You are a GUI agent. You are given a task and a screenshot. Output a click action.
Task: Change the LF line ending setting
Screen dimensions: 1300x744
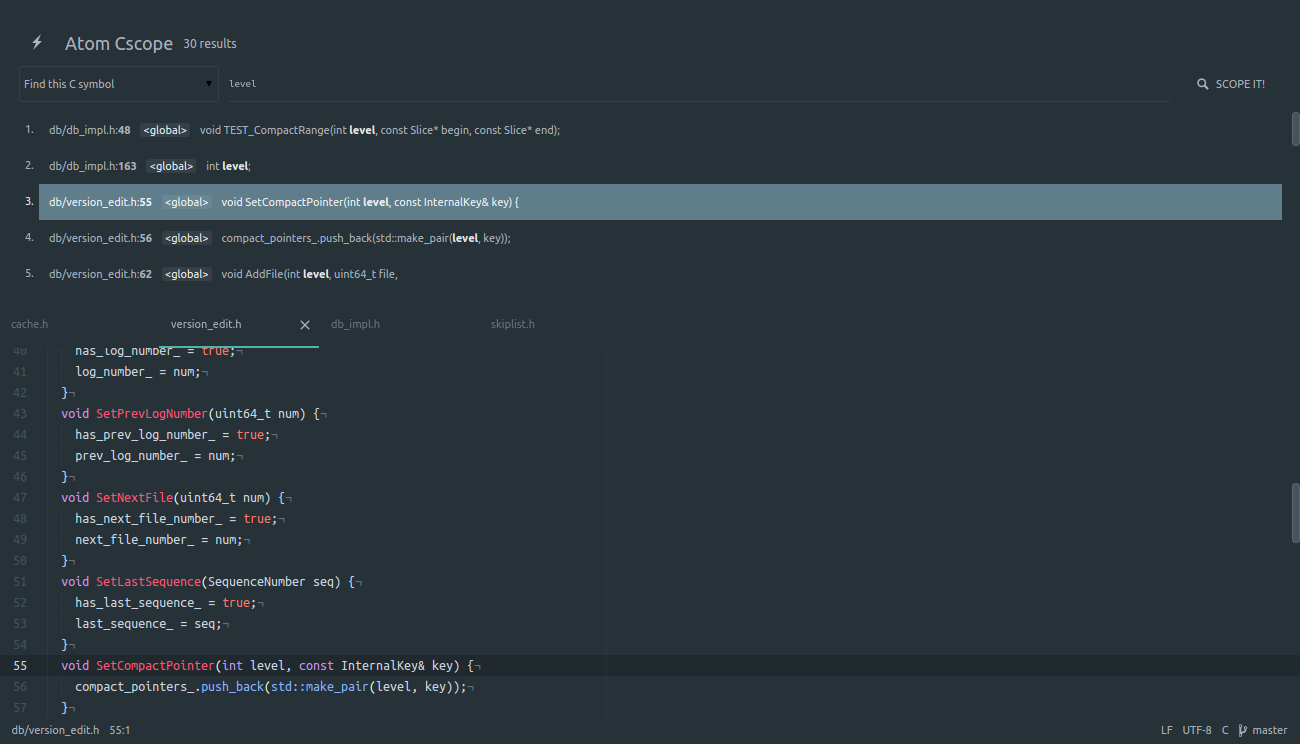(x=1167, y=730)
